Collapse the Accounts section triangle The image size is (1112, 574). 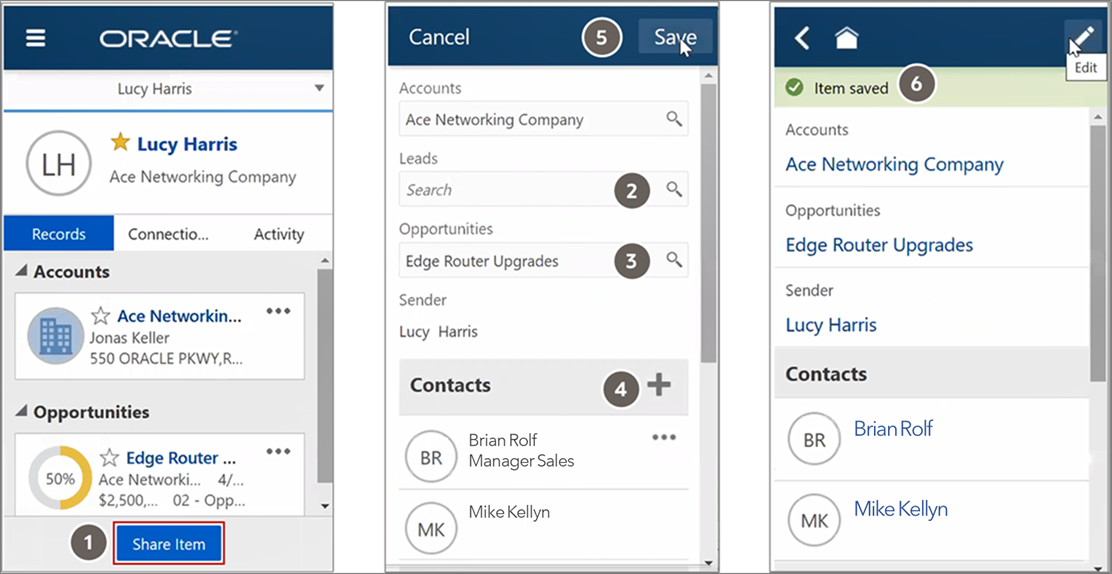(21, 270)
